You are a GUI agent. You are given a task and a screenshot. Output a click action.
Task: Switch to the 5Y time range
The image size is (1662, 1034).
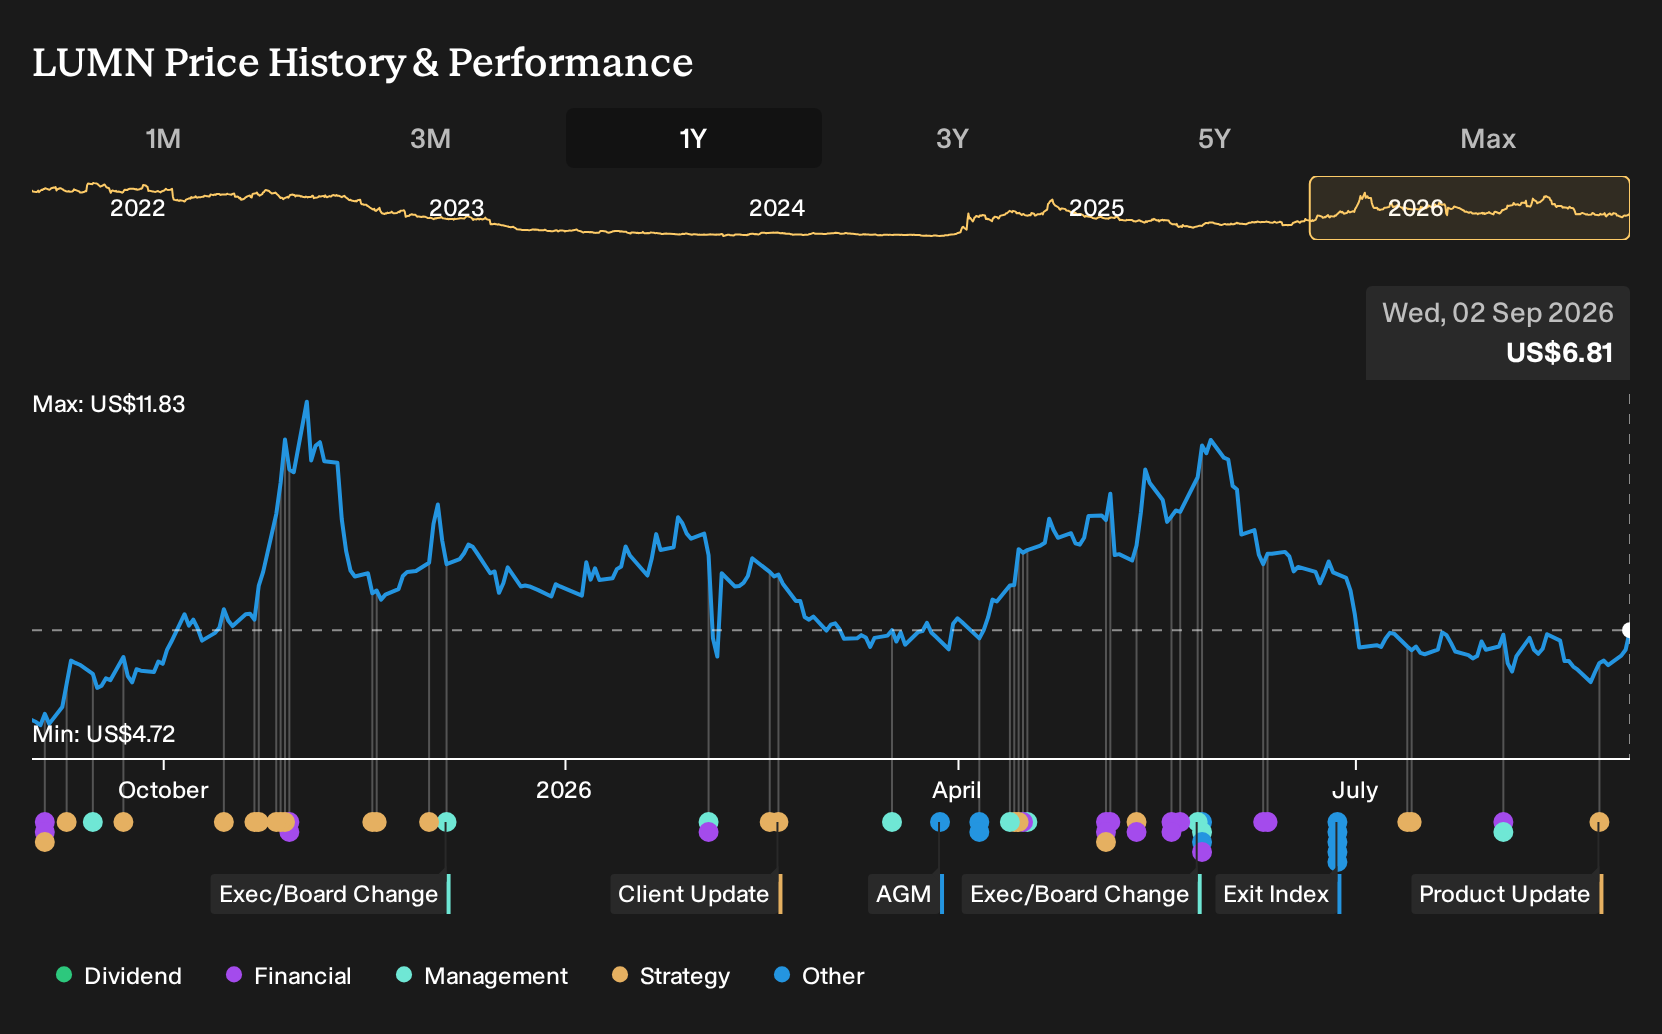(1214, 138)
